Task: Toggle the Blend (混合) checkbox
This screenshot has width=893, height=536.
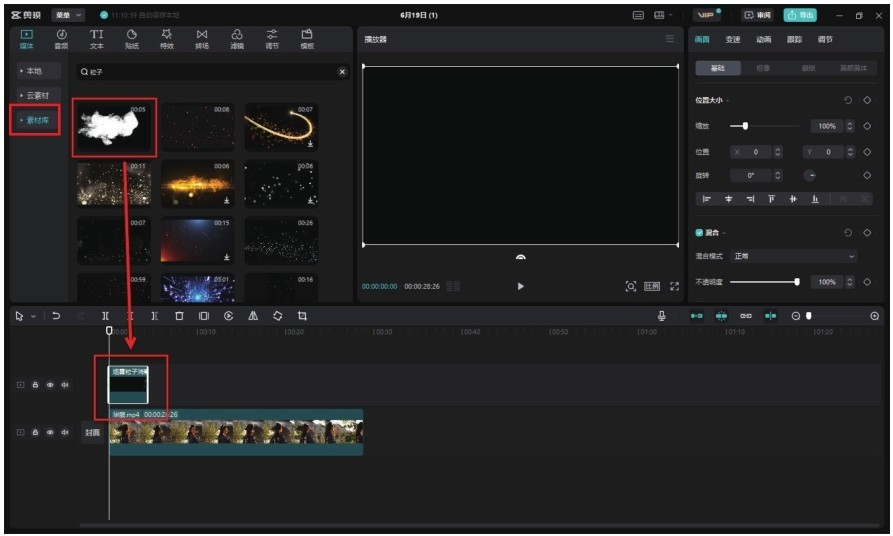Action: (699, 232)
